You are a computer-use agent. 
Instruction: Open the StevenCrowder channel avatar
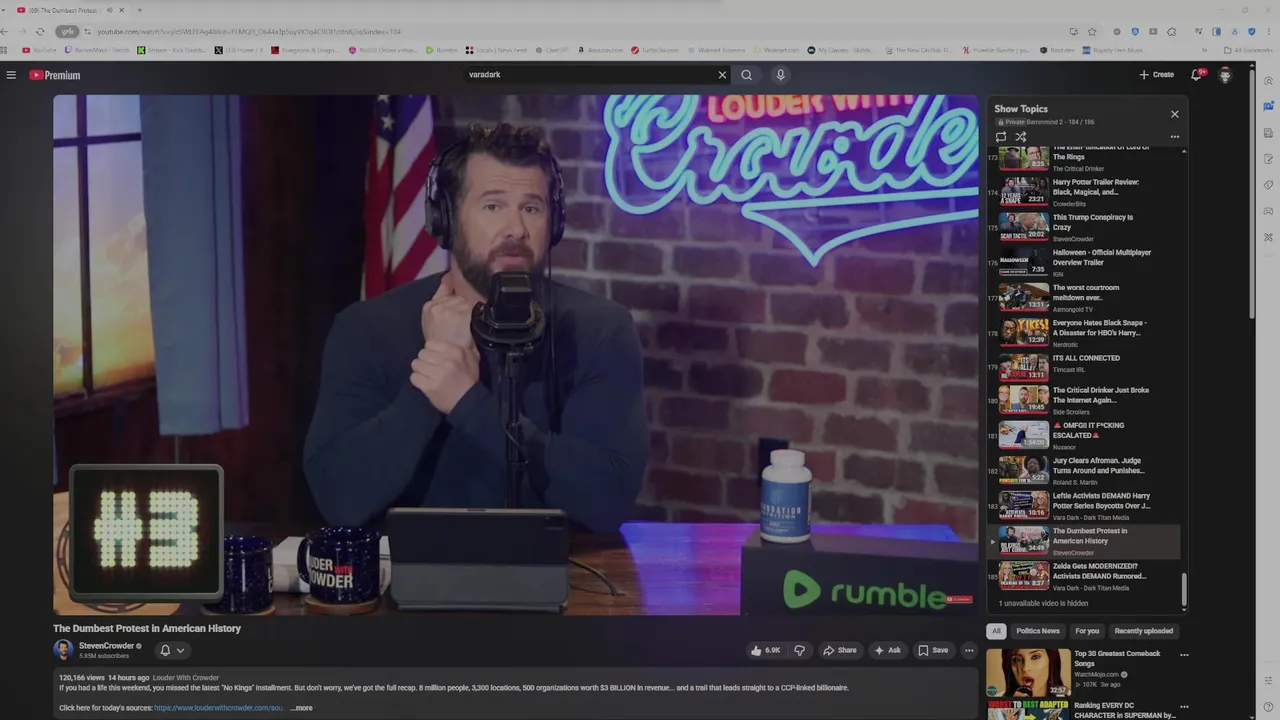(x=63, y=650)
